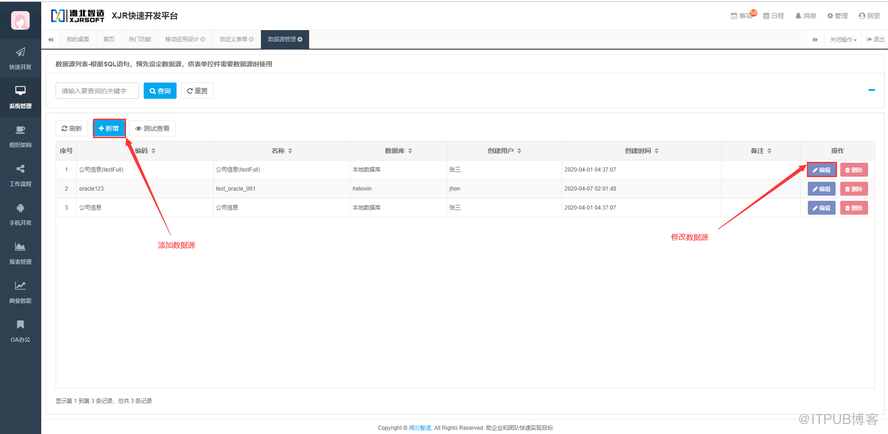The height and width of the screenshot is (434, 888).
Task: Expand the 关闭操作 dropdown
Action: [x=842, y=39]
